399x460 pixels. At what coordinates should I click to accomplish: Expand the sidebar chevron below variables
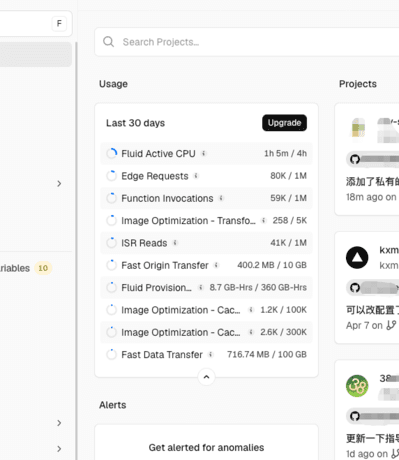pos(59,423)
